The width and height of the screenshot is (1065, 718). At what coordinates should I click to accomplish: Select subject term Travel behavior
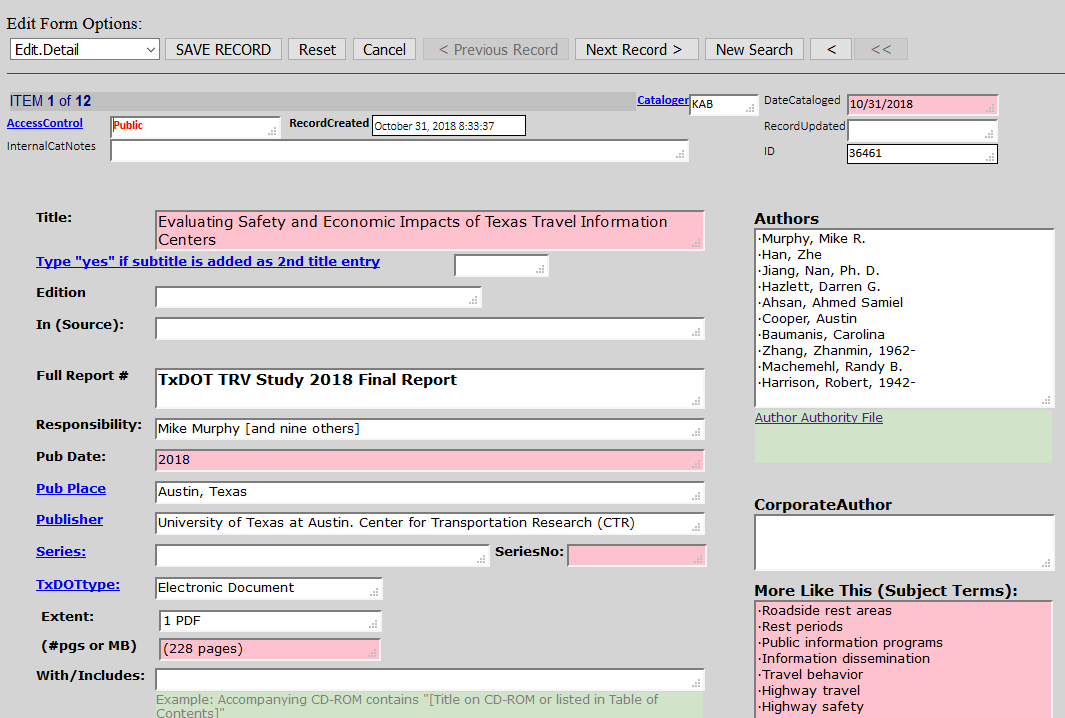click(x=810, y=675)
